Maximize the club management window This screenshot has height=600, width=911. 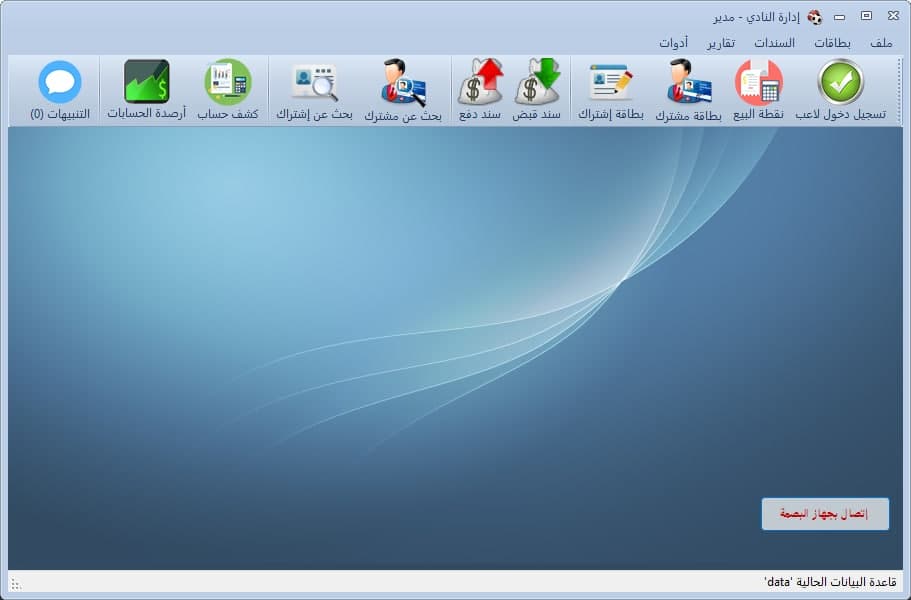pos(866,16)
